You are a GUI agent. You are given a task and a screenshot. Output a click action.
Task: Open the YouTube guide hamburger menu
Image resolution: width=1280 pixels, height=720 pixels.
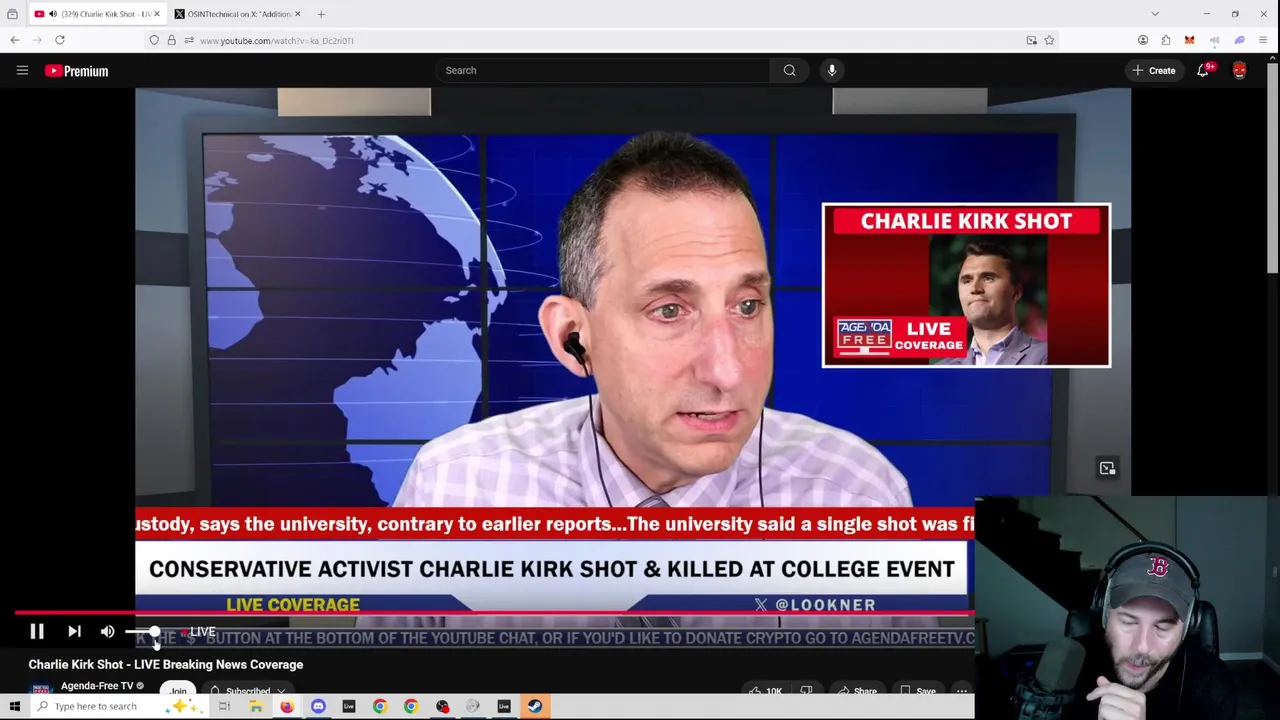tap(22, 70)
